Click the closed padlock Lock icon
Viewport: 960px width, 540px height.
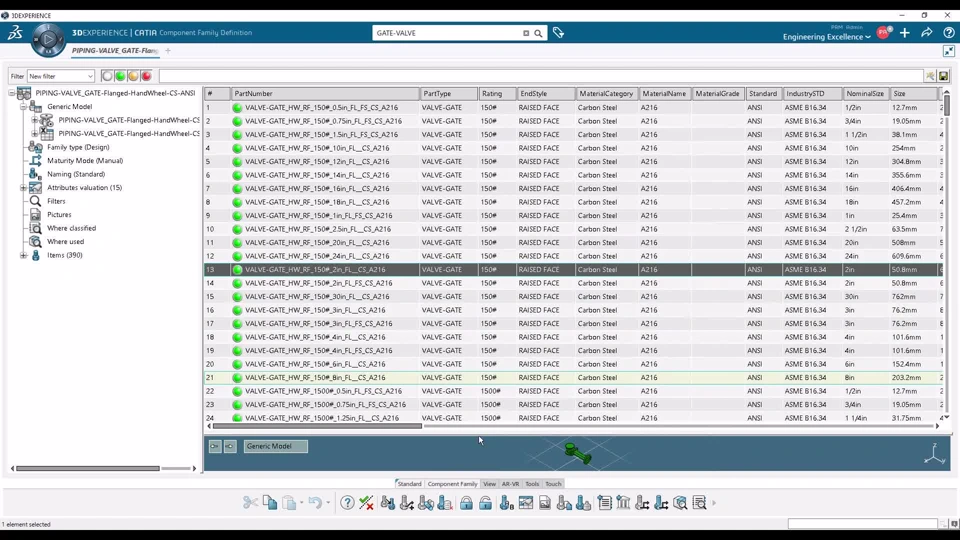click(x=467, y=503)
